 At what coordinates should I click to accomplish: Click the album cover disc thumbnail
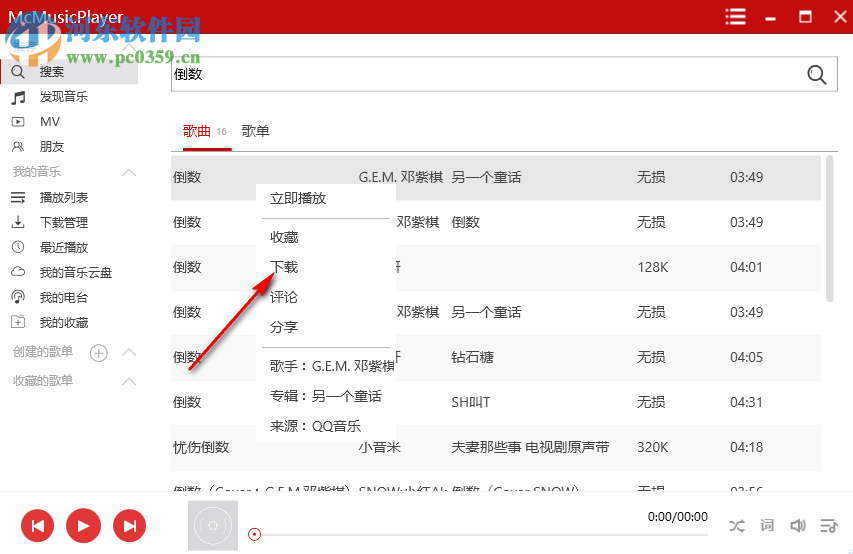[213, 526]
